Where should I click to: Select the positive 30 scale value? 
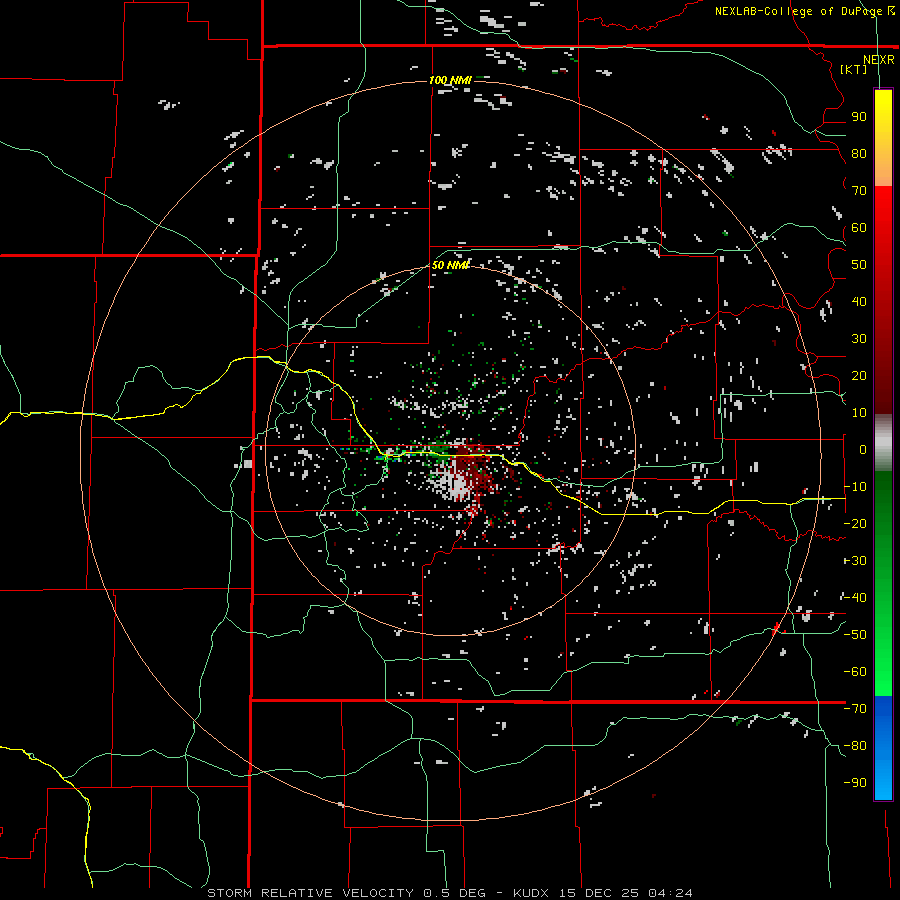859,339
